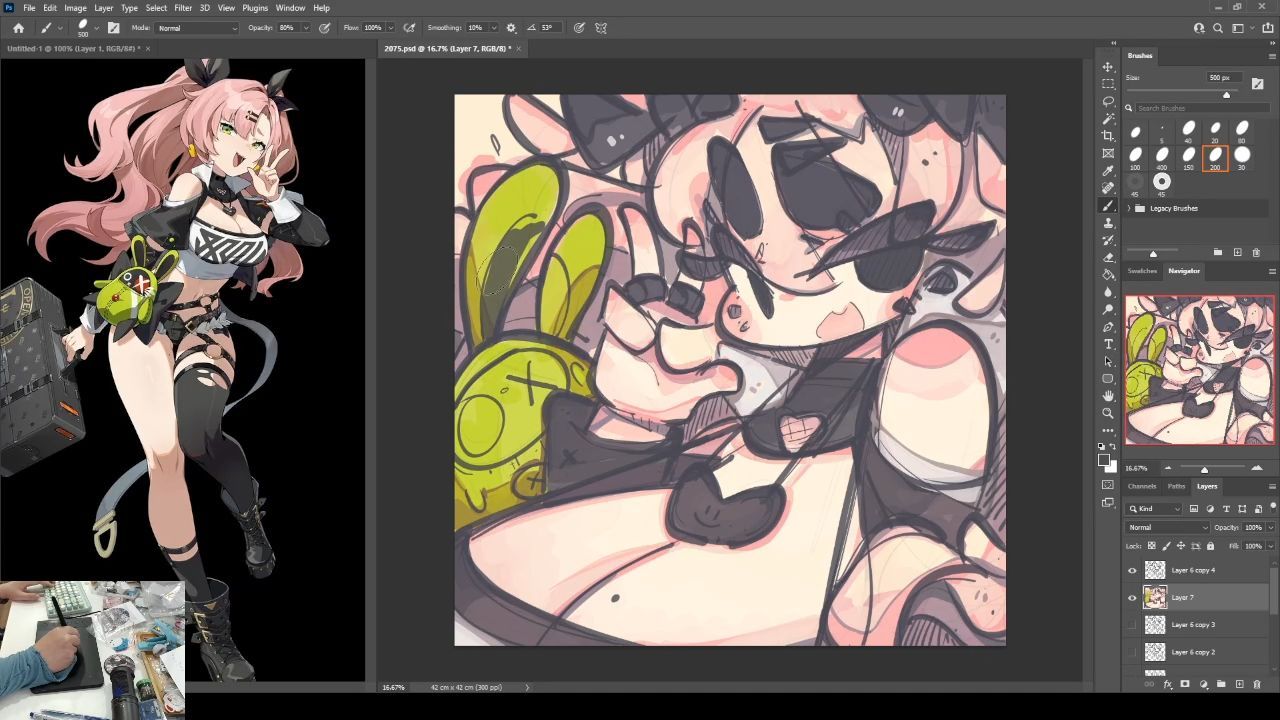1280x720 pixels.
Task: Create new layer from Layers panel footer
Action: click(x=1239, y=684)
